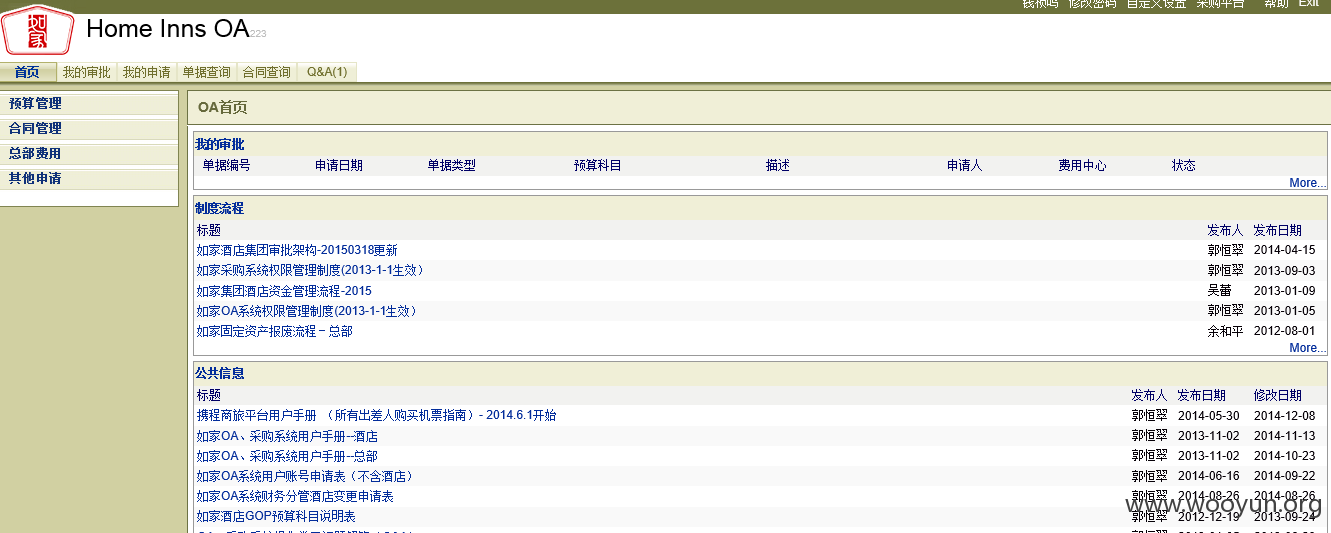
Task: Open 如家采购系统权限管理制度(2013-1-1生效)
Action: pos(310,270)
